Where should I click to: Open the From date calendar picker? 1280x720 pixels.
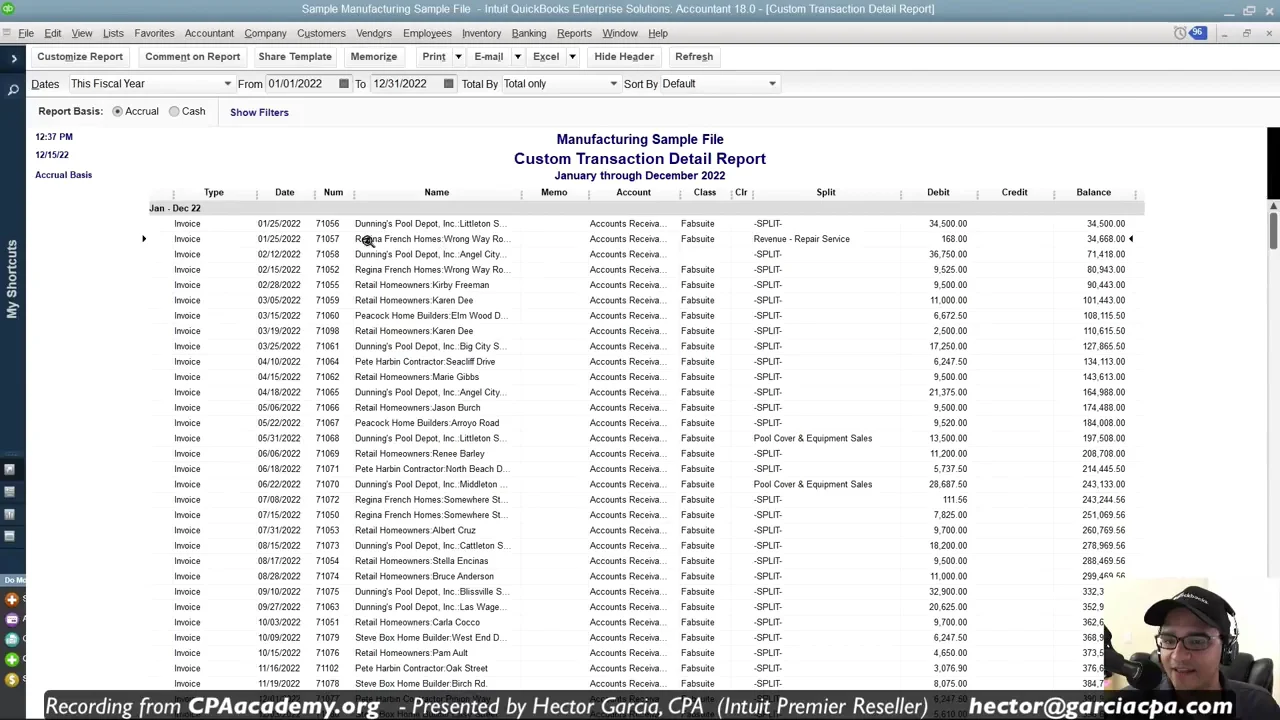[344, 84]
